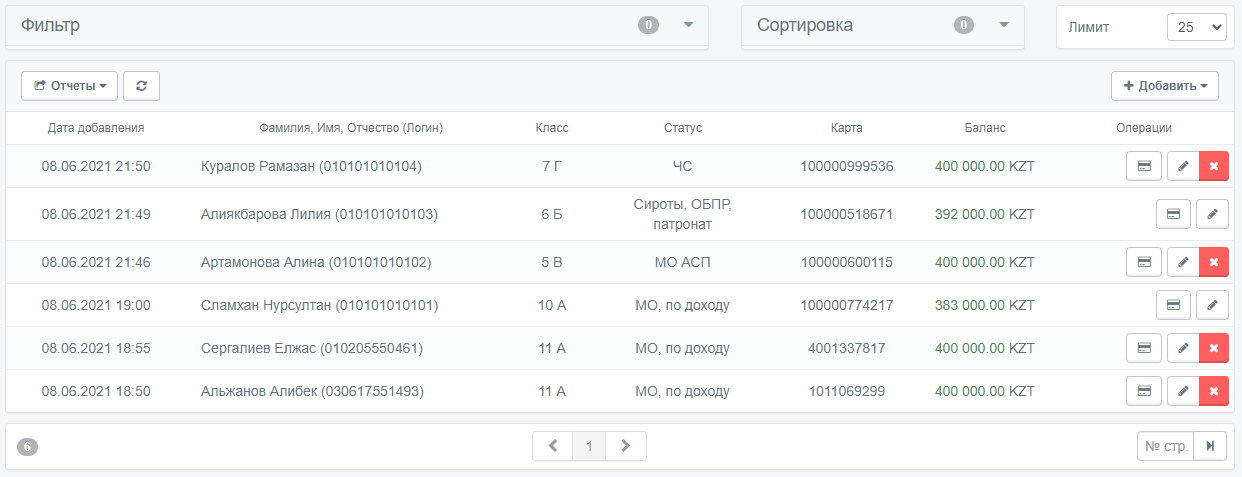Delete Куралов Рамазан with red cross

click(x=1213, y=166)
